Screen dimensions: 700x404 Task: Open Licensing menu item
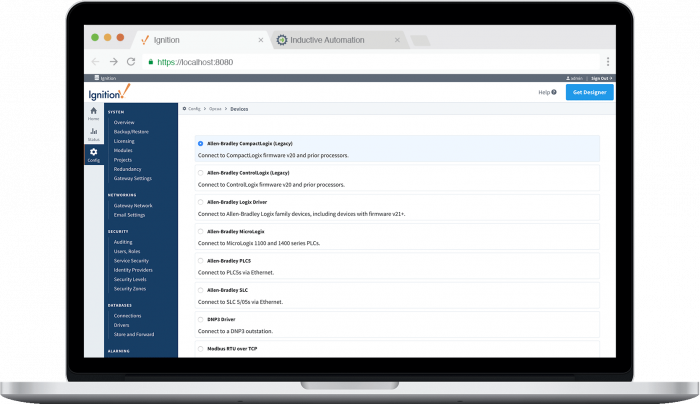124,141
